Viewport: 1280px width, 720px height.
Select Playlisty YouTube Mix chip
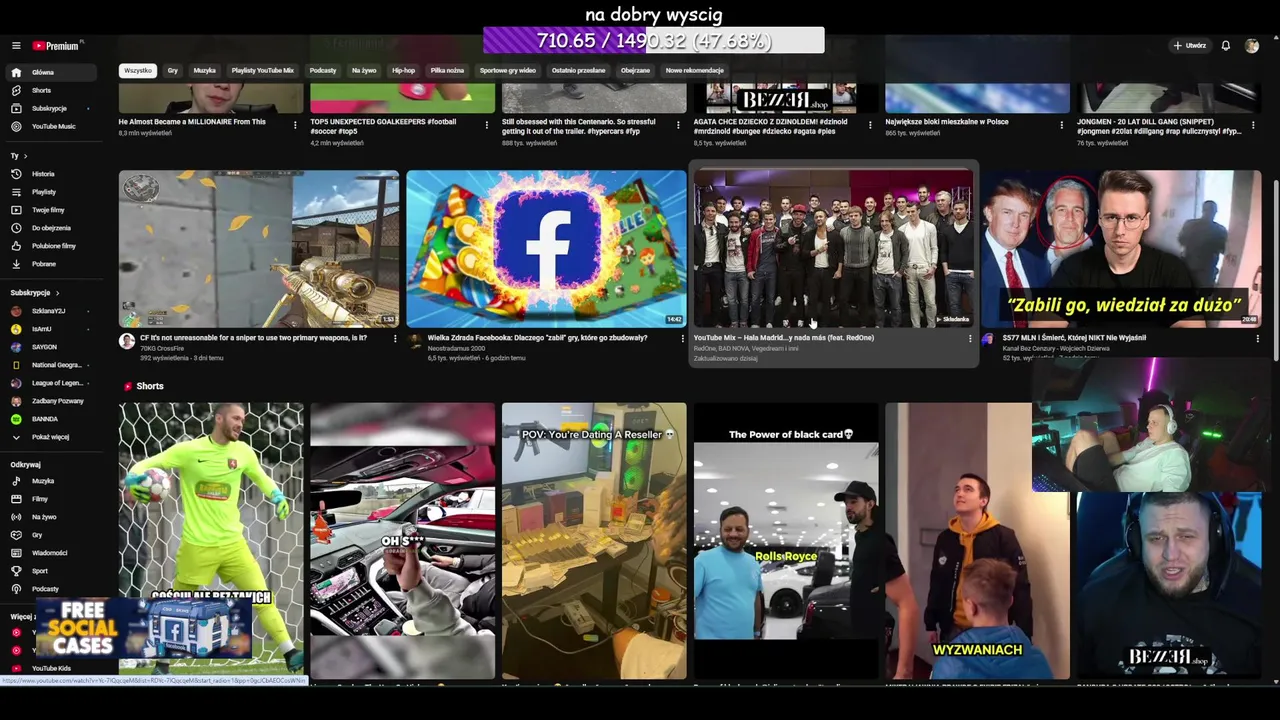(263, 71)
